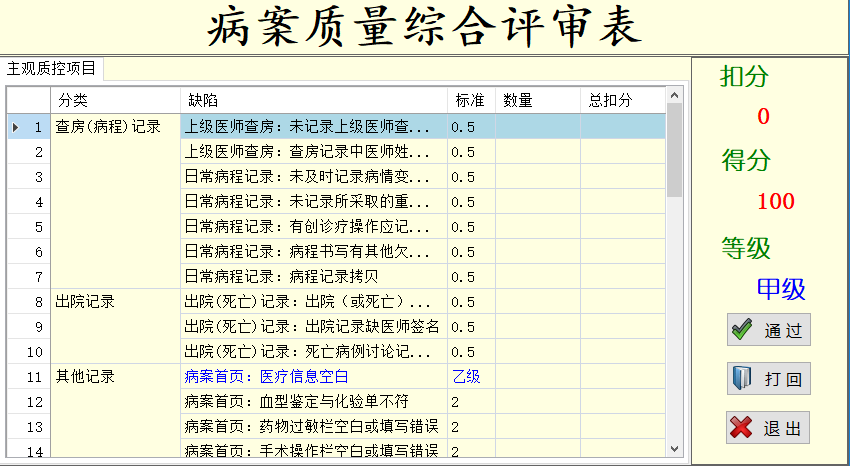Select the 日常病程记录：病程记录拷贝 row
Image resolution: width=850 pixels, height=466 pixels.
336,277
